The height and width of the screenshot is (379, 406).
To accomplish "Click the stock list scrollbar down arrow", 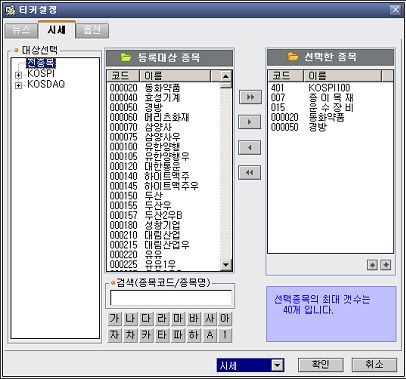I will 226,265.
